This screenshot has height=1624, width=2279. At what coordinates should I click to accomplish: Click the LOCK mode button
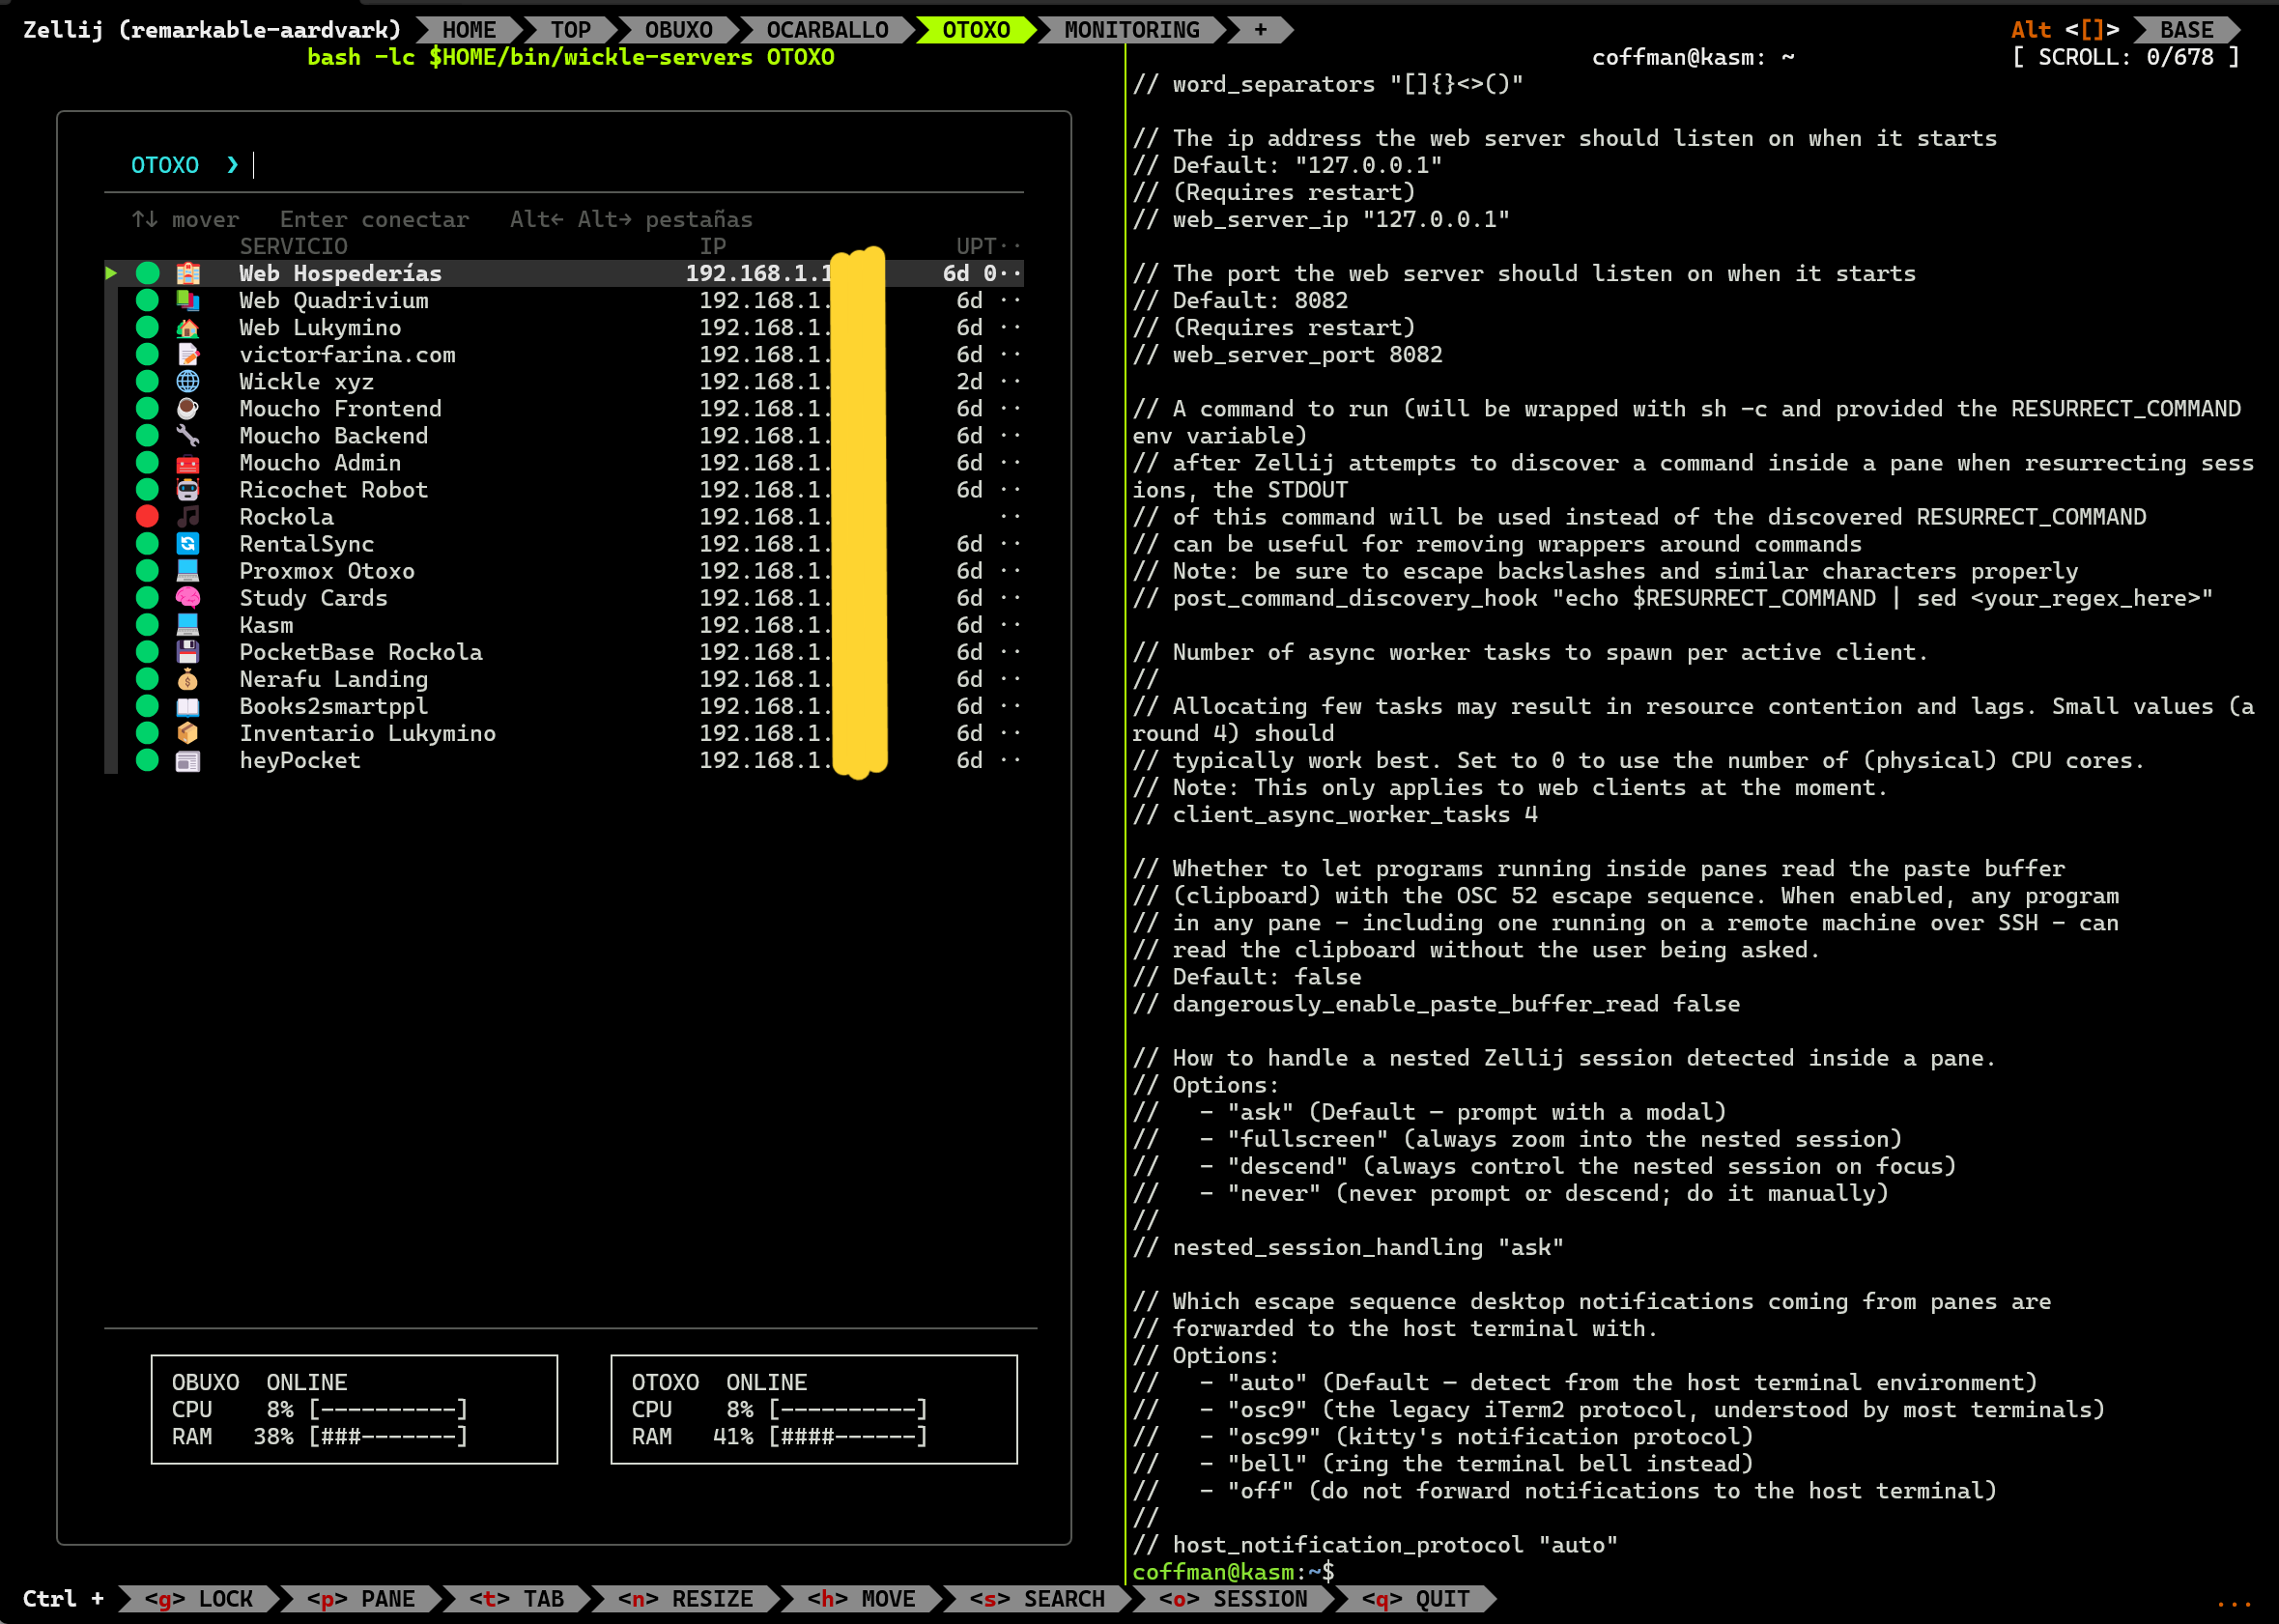click(199, 1598)
